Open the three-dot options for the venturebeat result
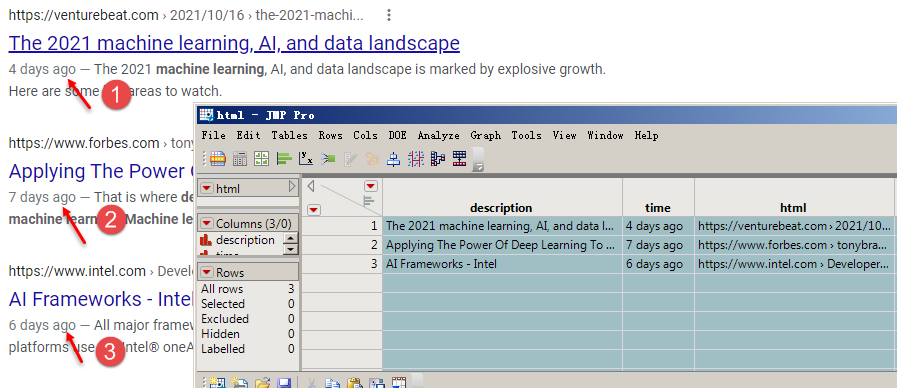 point(389,15)
